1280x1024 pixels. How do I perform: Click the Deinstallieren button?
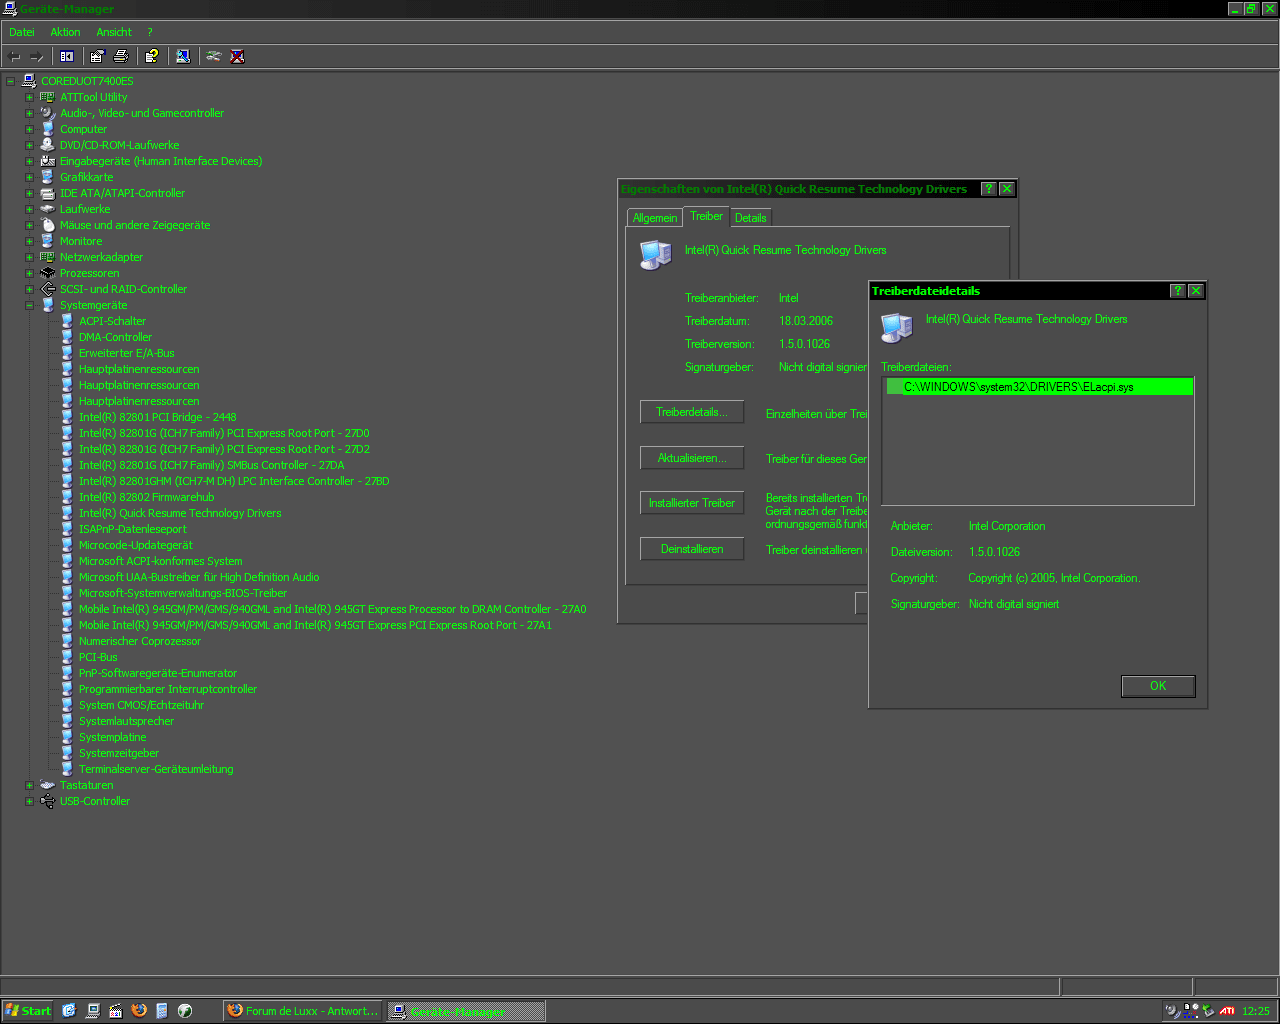(x=692, y=549)
